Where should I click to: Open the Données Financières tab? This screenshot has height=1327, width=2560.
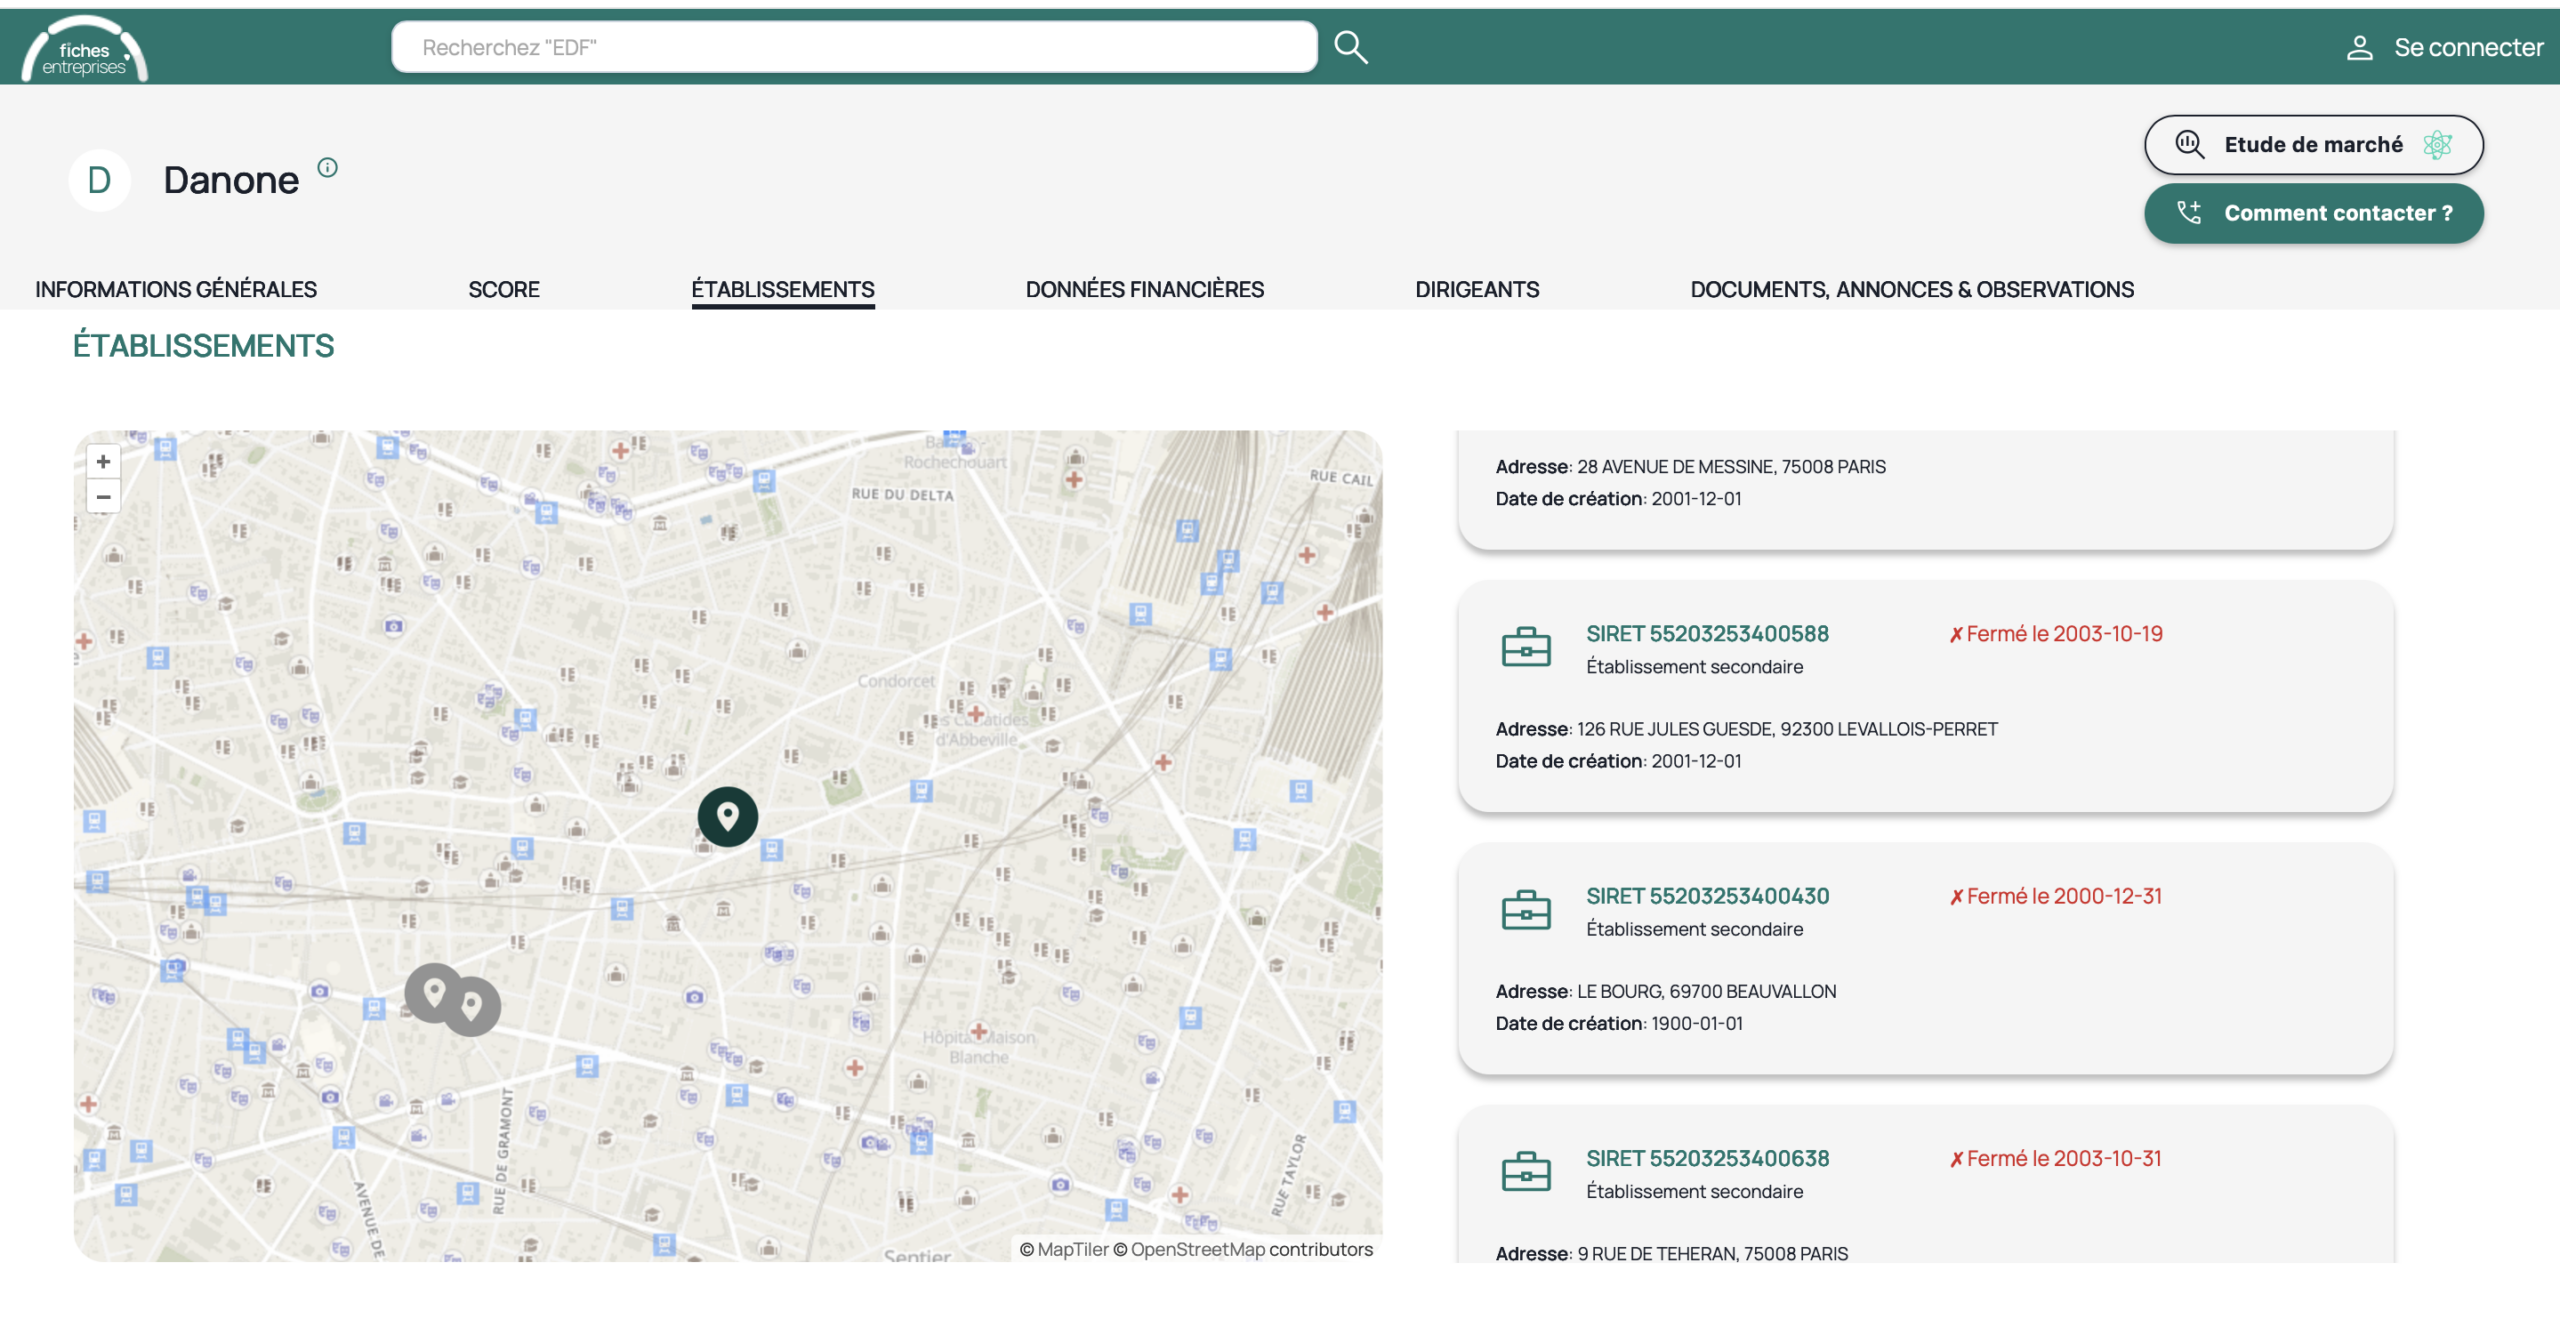tap(1144, 289)
